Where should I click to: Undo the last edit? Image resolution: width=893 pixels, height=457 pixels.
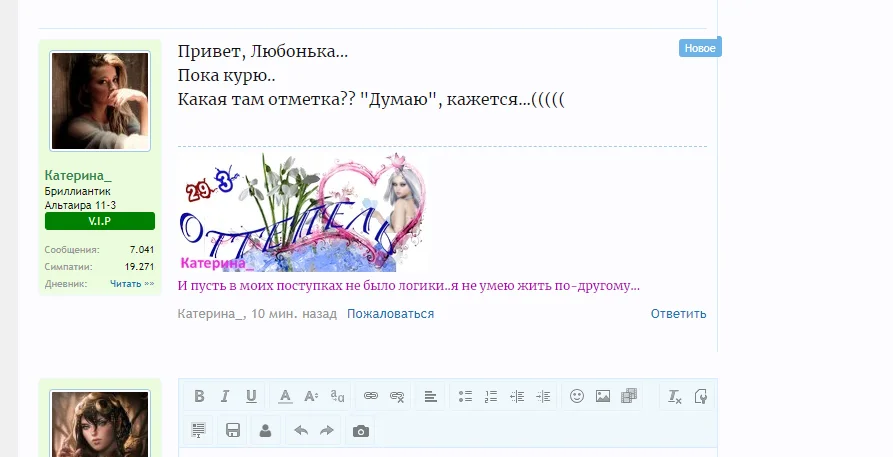point(301,430)
